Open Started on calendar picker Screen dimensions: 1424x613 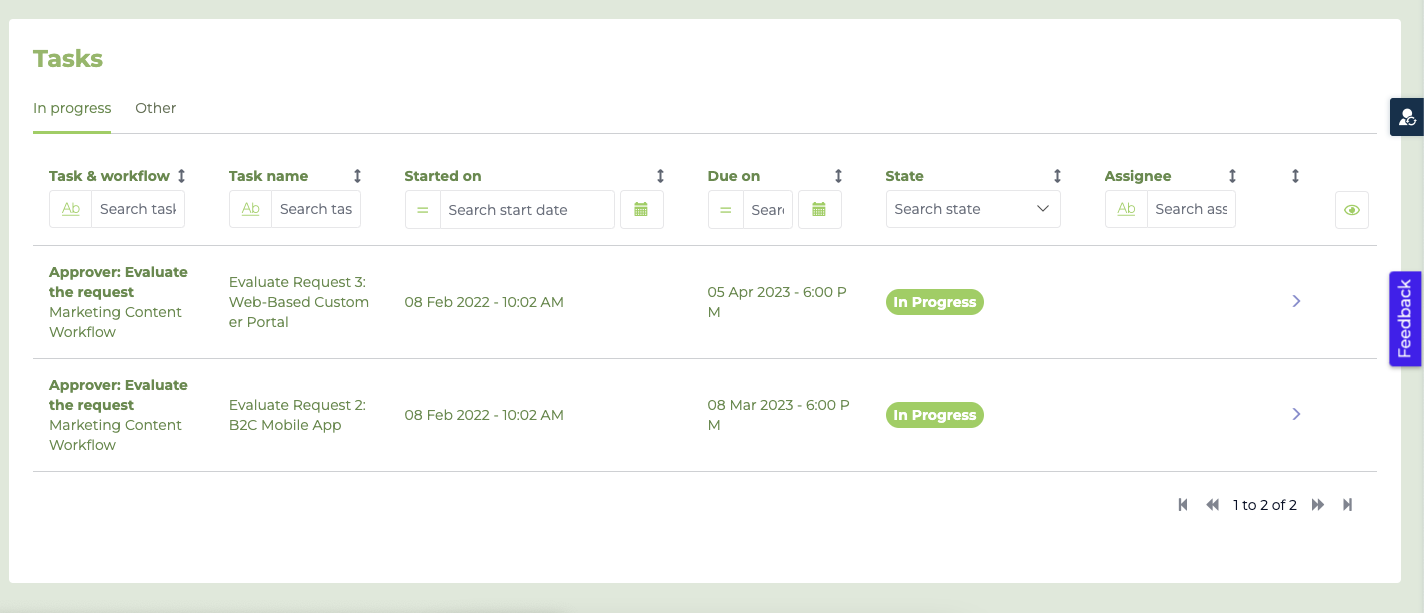click(642, 210)
